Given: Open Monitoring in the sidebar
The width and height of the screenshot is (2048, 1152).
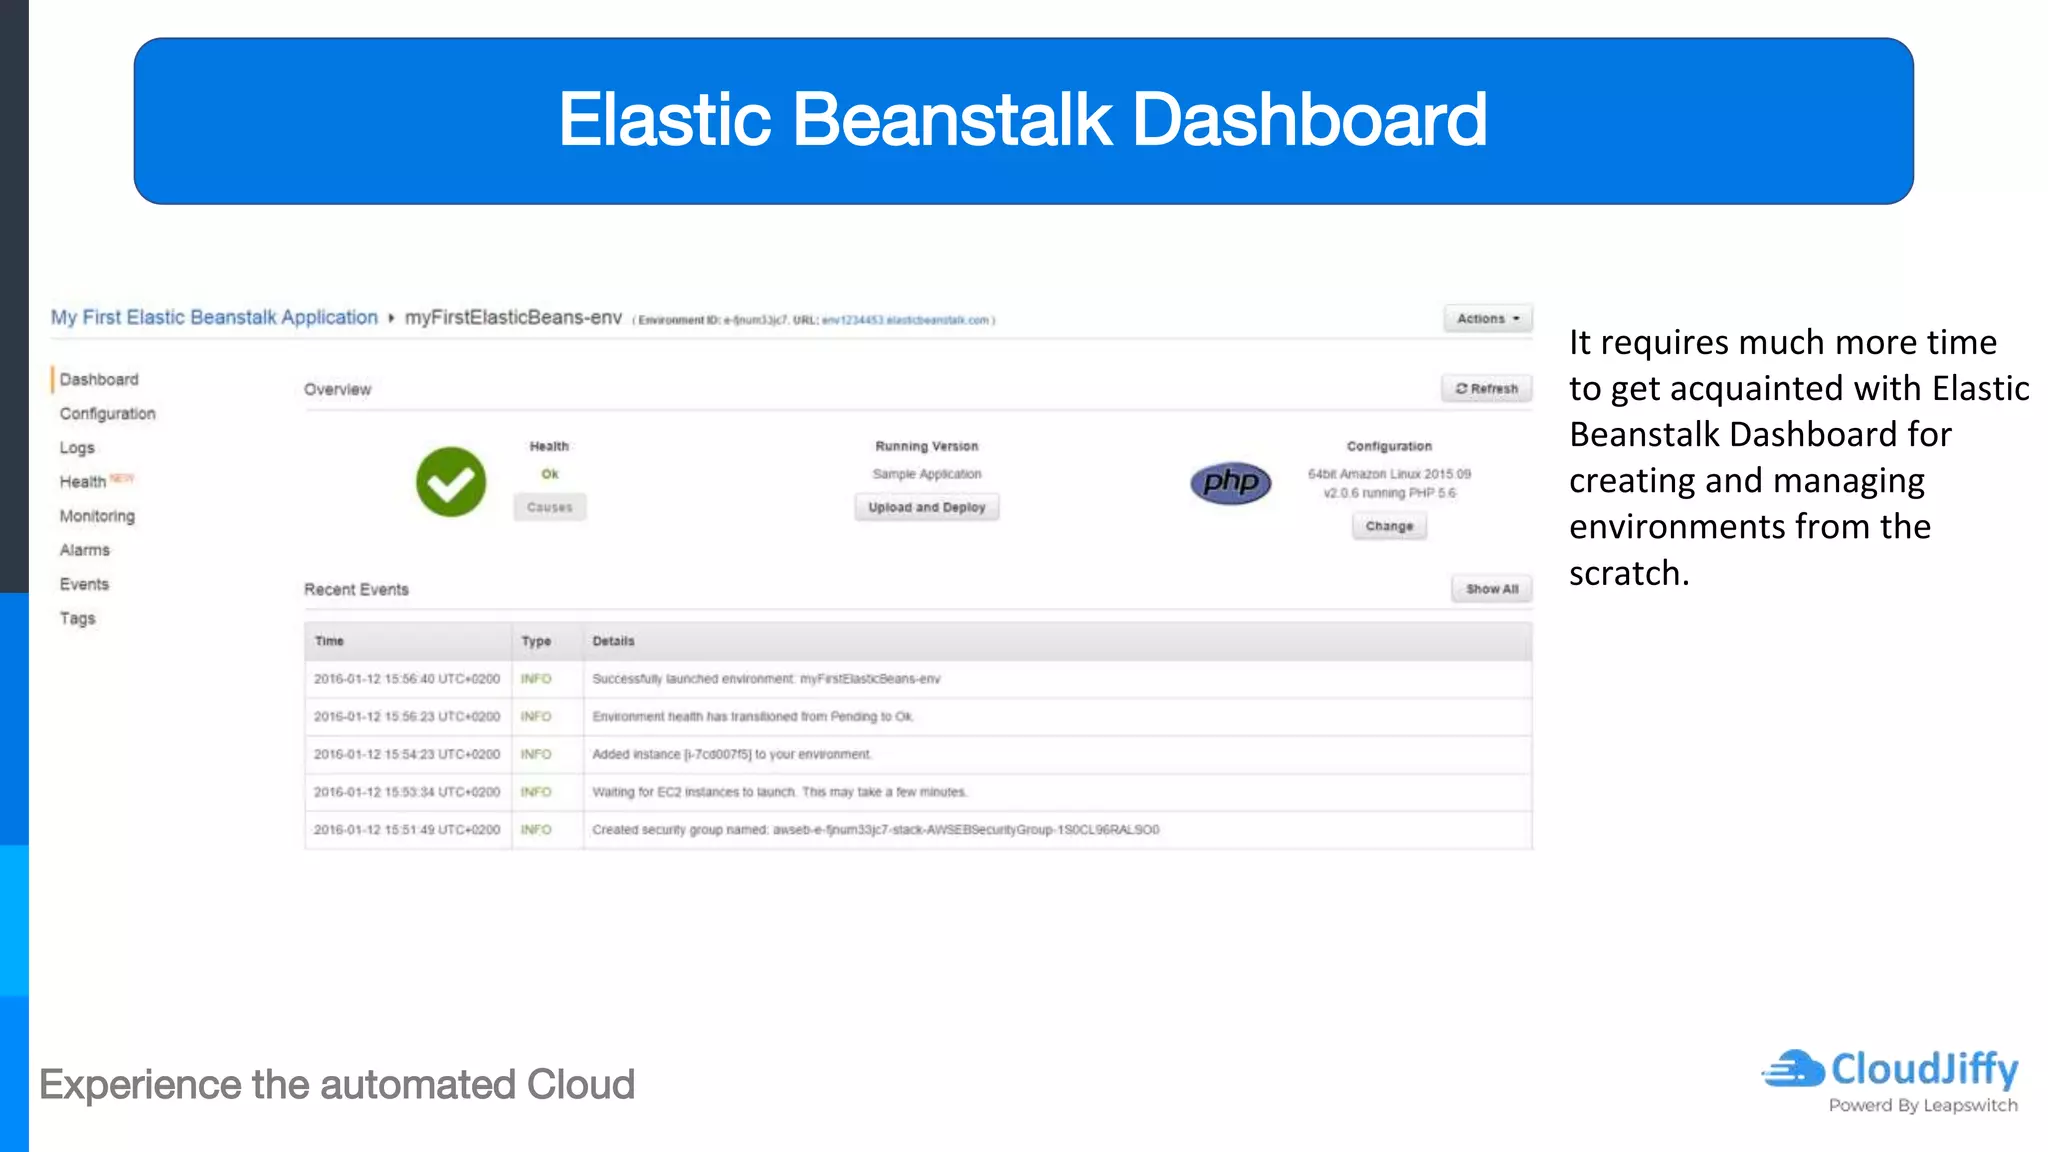Looking at the screenshot, I should (x=97, y=516).
